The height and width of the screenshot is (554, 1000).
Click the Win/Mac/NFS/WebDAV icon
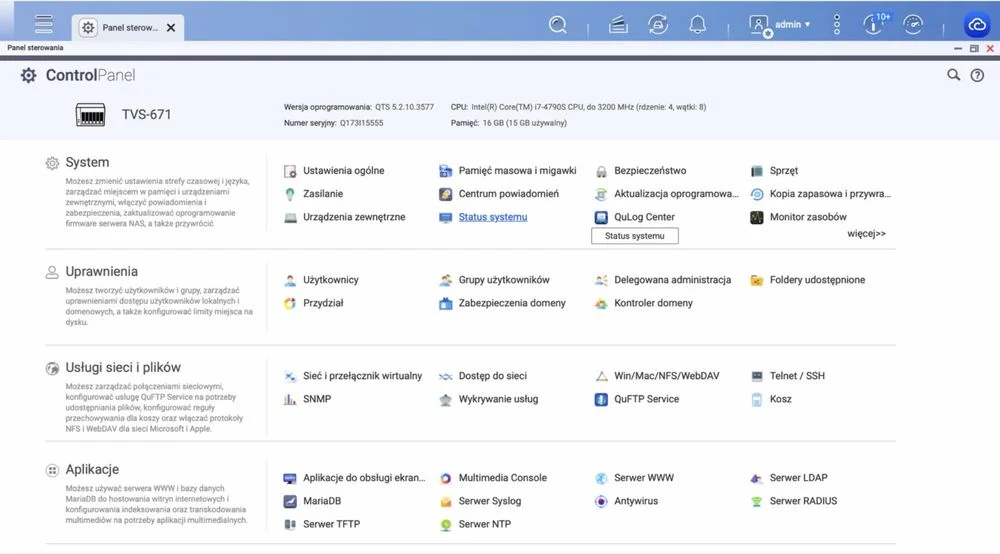601,376
